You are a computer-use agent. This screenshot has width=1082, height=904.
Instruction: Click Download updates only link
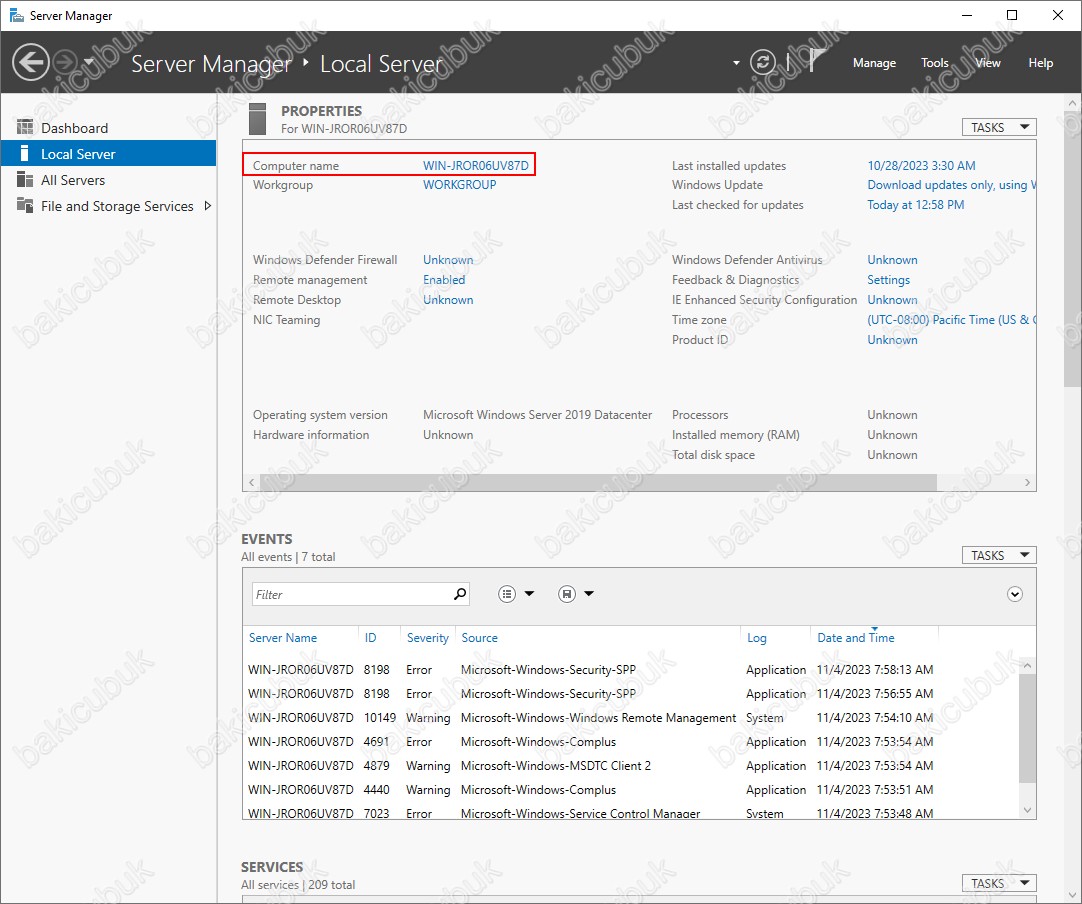[x=952, y=184]
